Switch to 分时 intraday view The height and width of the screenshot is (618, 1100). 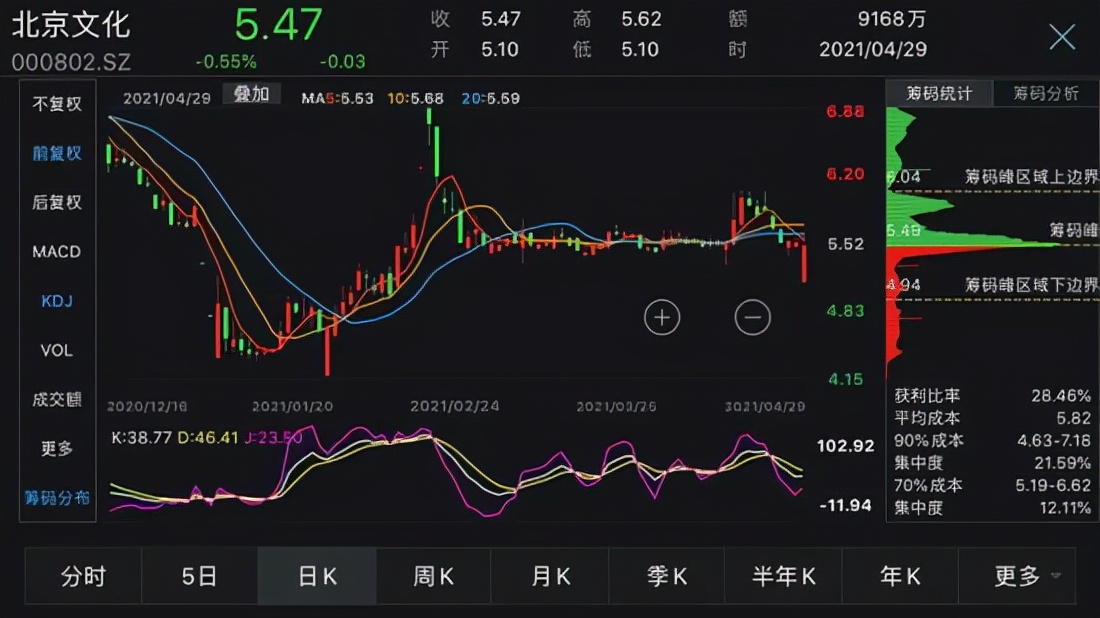coord(83,576)
